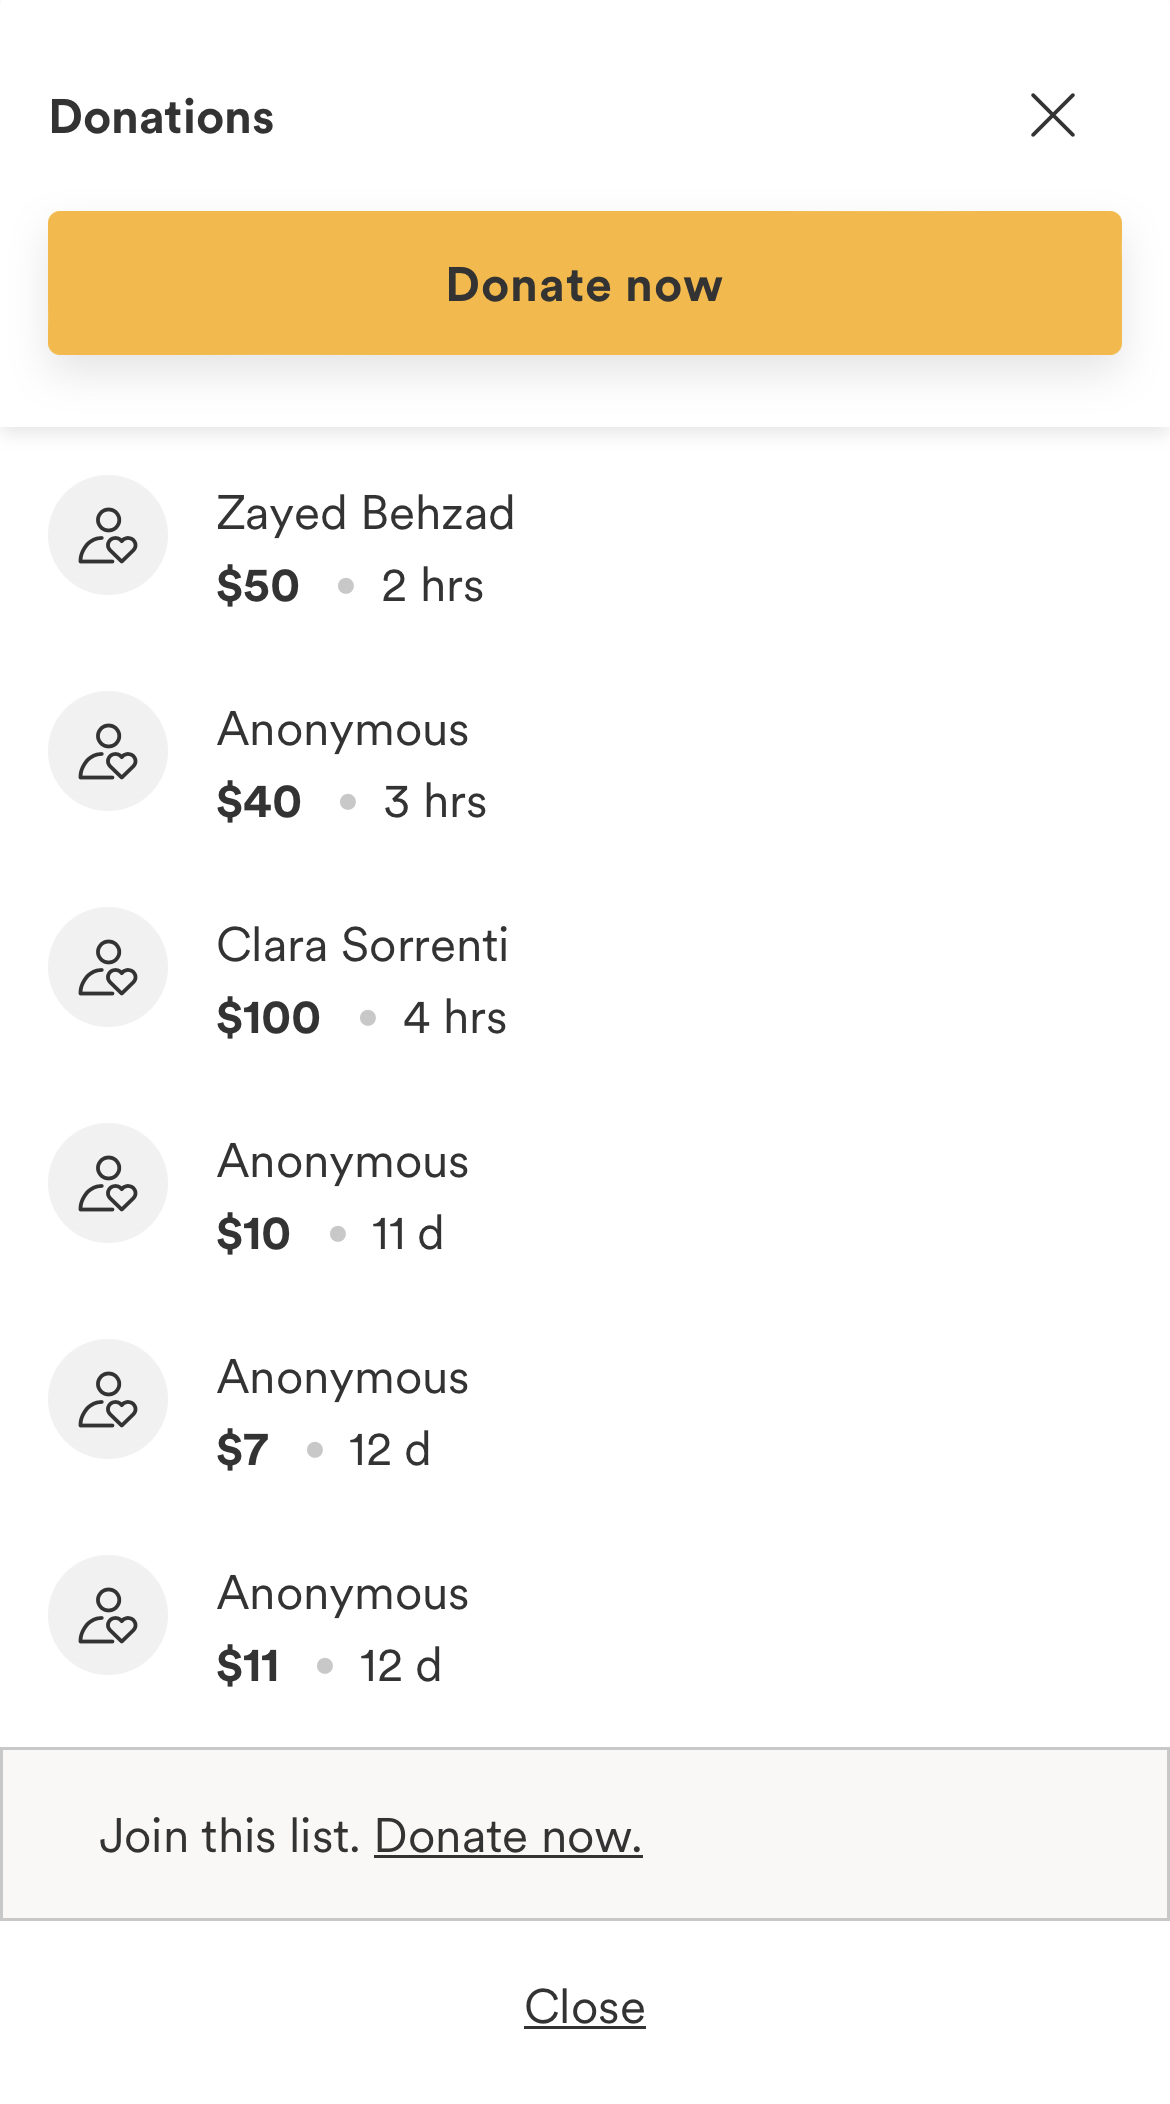The image size is (1170, 2104).
Task: Click the 2 hrs timestamp
Action: (x=433, y=586)
